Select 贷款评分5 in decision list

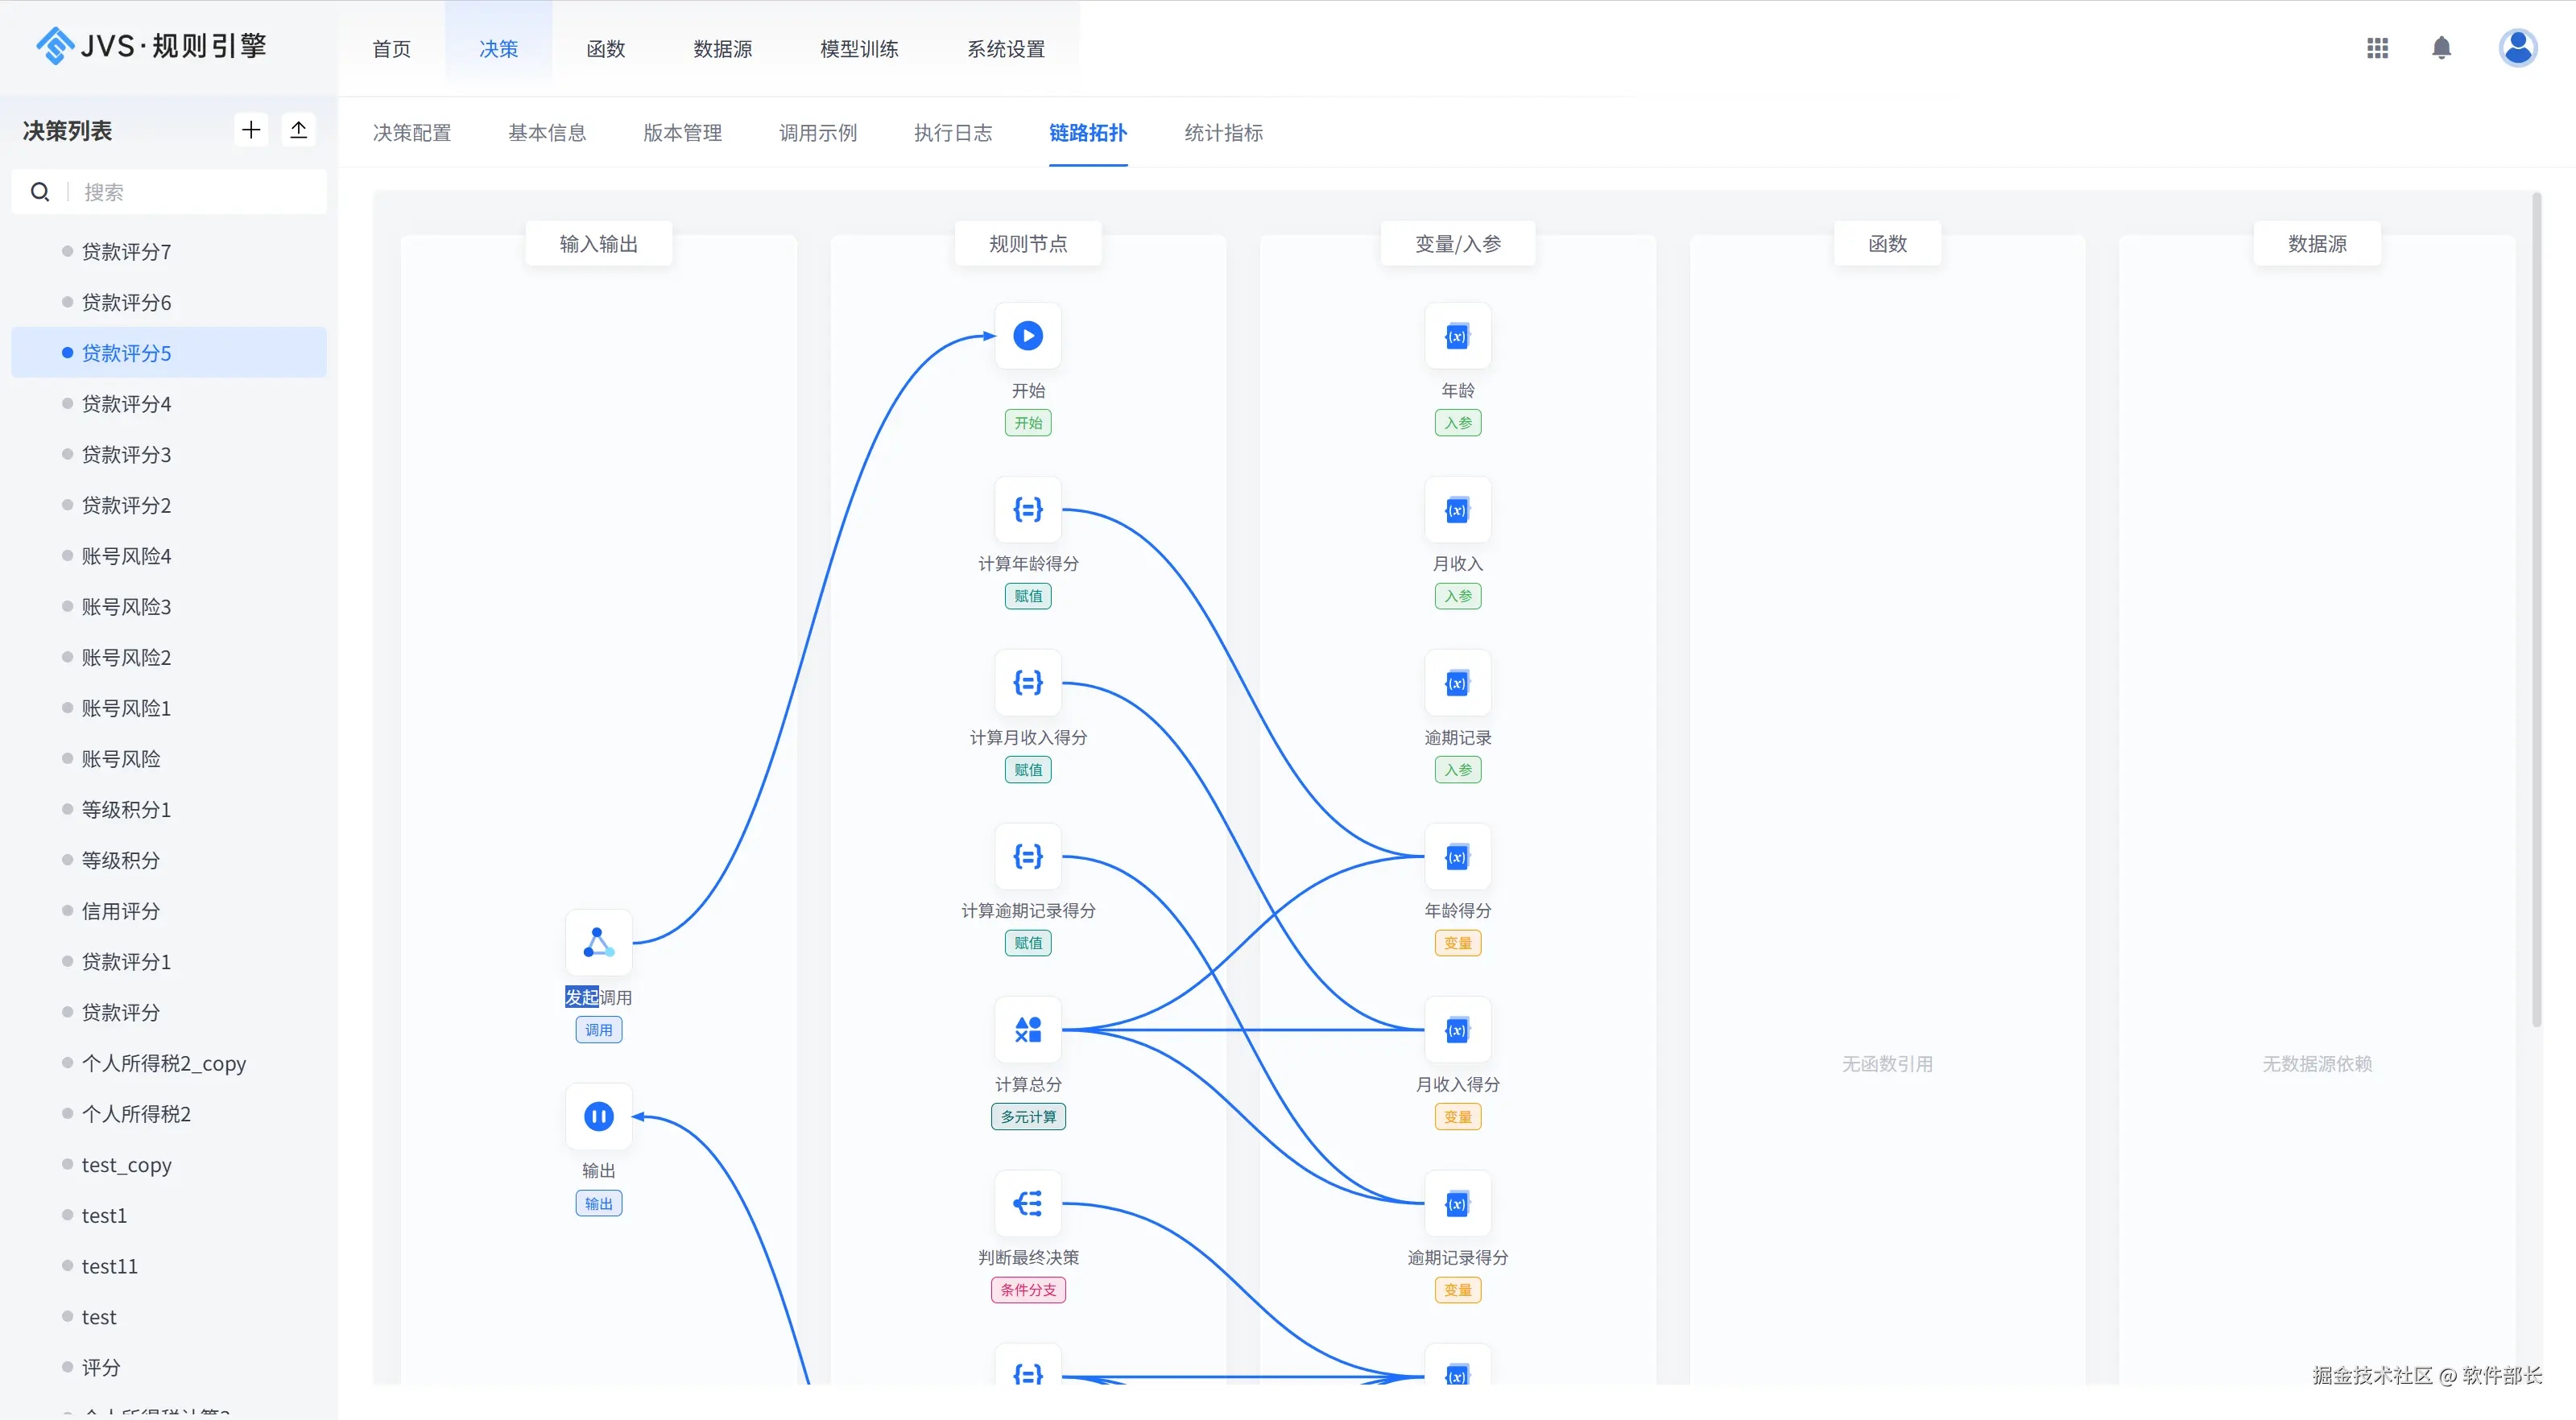click(168, 353)
